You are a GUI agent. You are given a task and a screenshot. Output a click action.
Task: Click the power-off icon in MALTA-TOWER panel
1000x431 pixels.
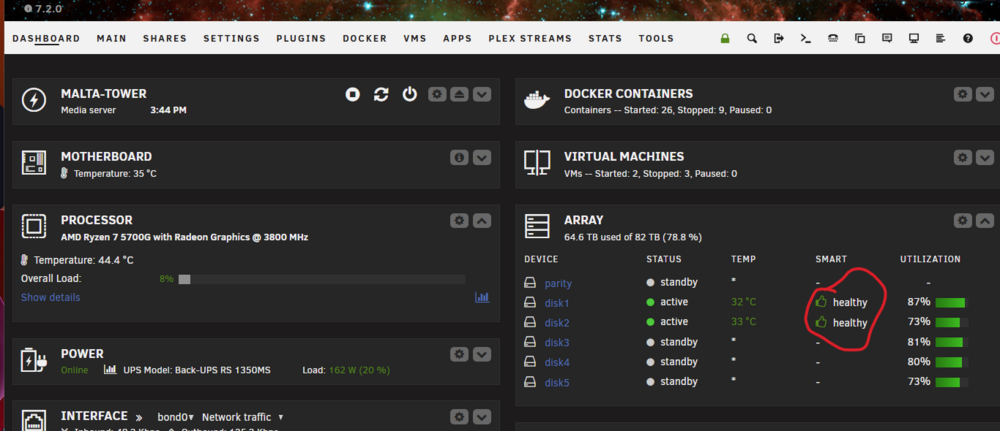(x=409, y=94)
